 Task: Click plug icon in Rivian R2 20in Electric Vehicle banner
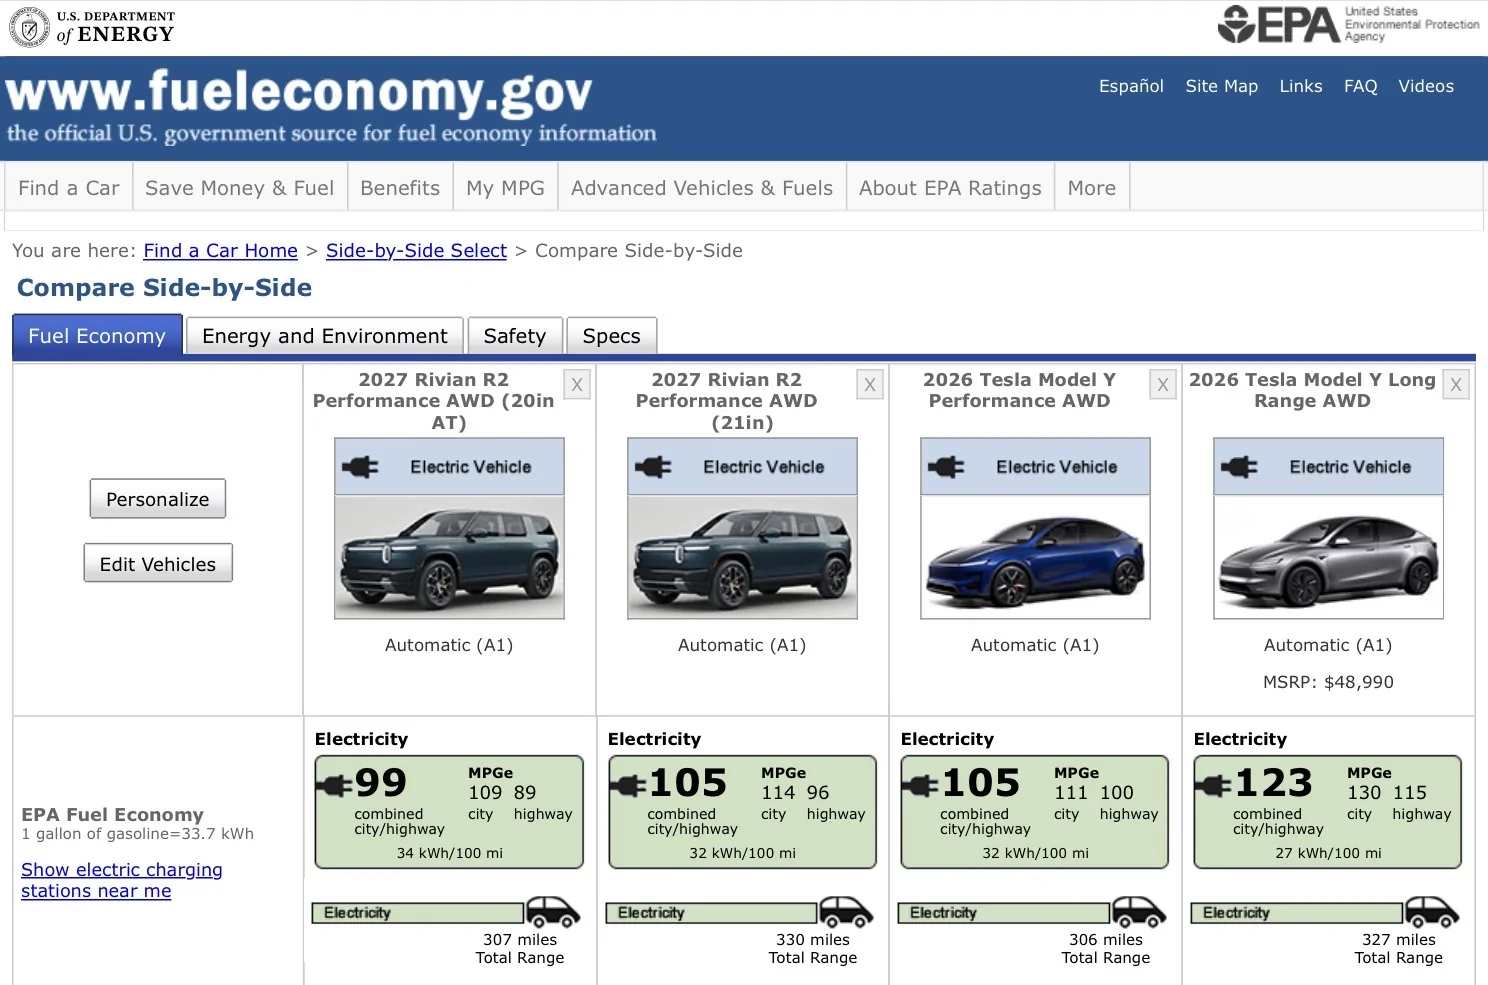click(x=360, y=467)
